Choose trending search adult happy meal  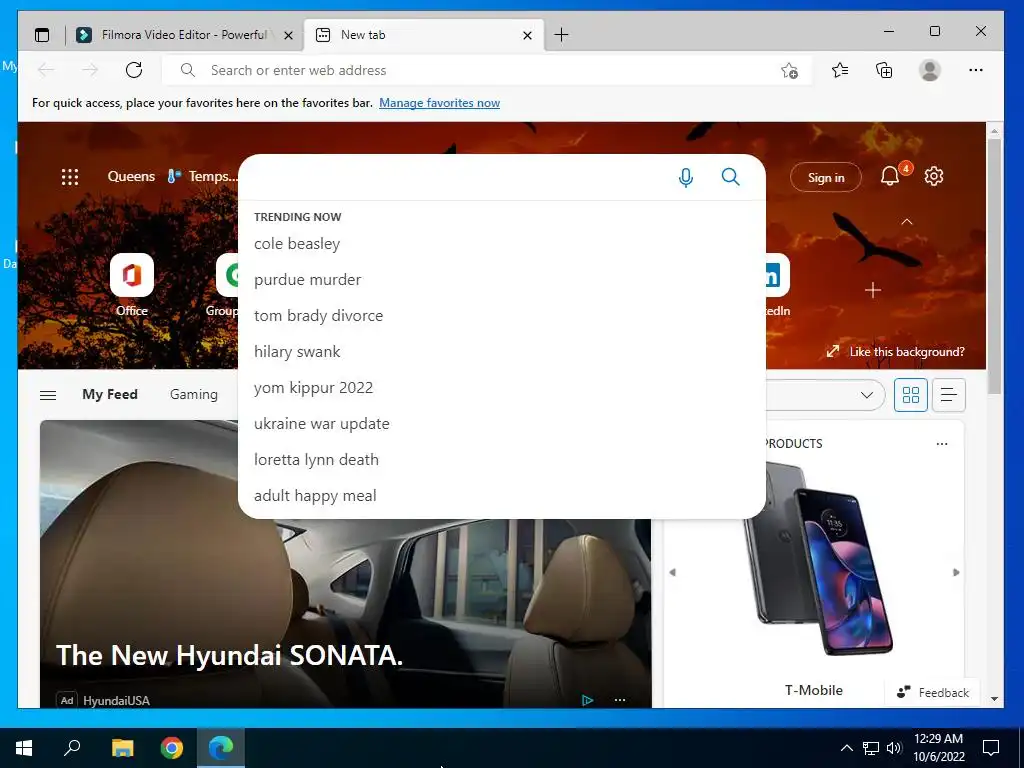point(315,495)
